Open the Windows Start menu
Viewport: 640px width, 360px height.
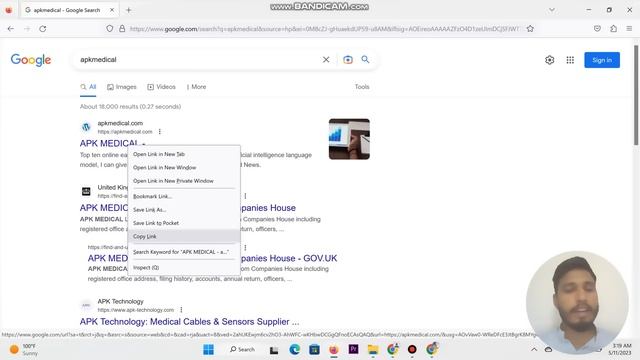point(208,349)
